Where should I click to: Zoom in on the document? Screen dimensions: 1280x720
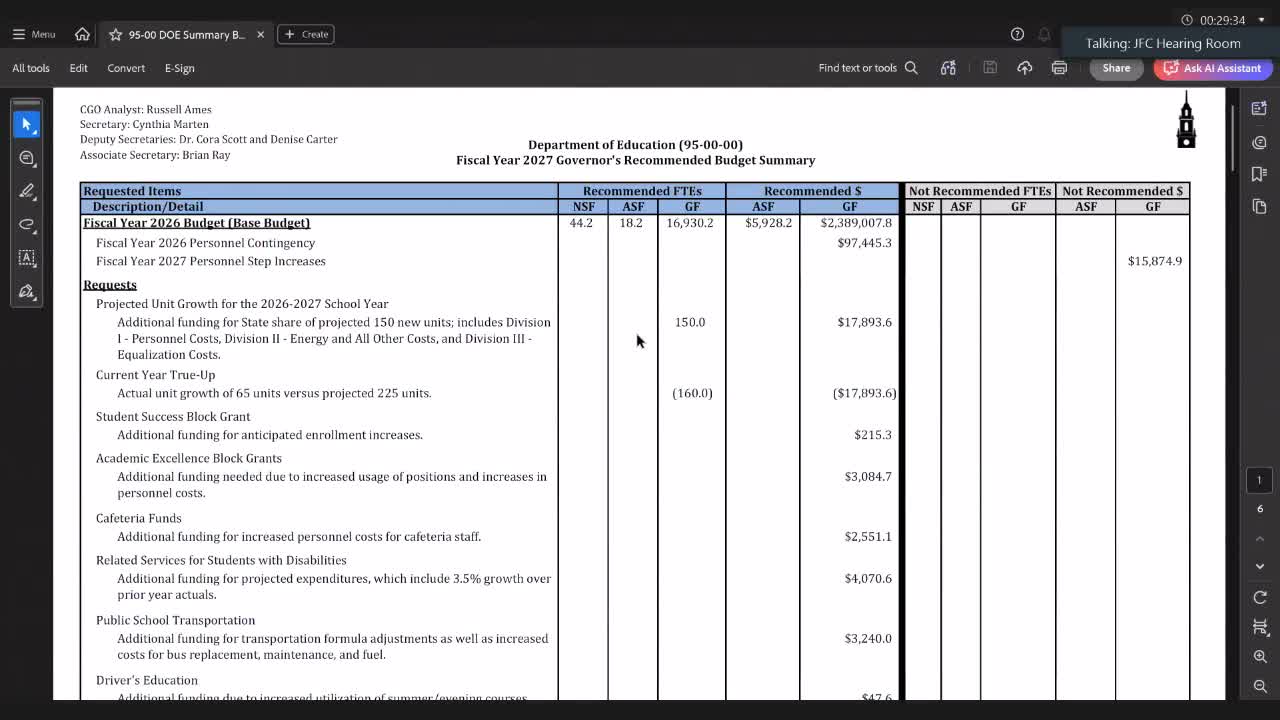pos(1260,657)
